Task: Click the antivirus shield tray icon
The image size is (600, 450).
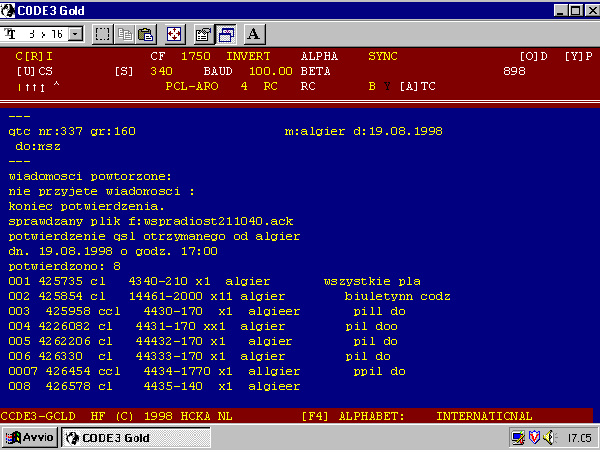Action: [534, 437]
